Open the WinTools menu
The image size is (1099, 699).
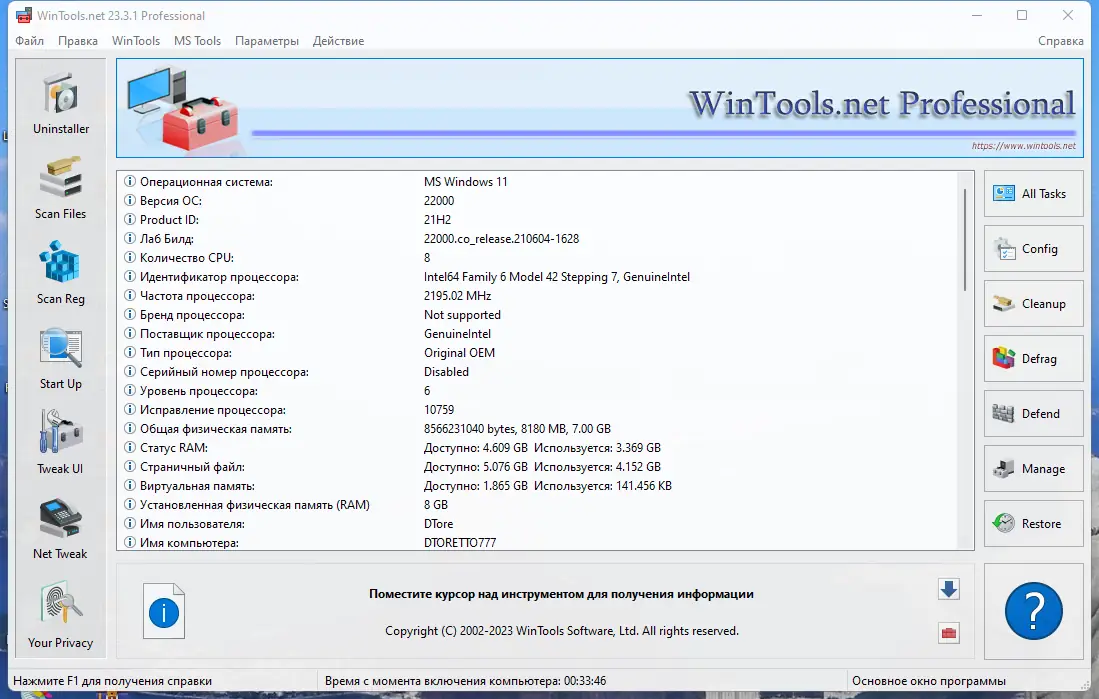[136, 41]
